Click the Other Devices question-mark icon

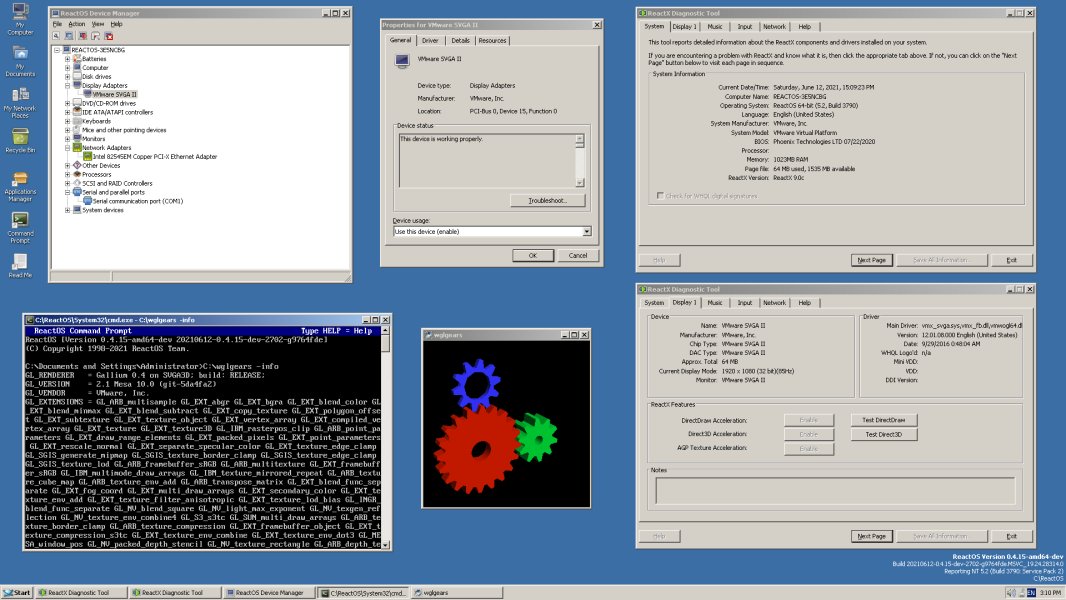pyautogui.click(x=77, y=165)
